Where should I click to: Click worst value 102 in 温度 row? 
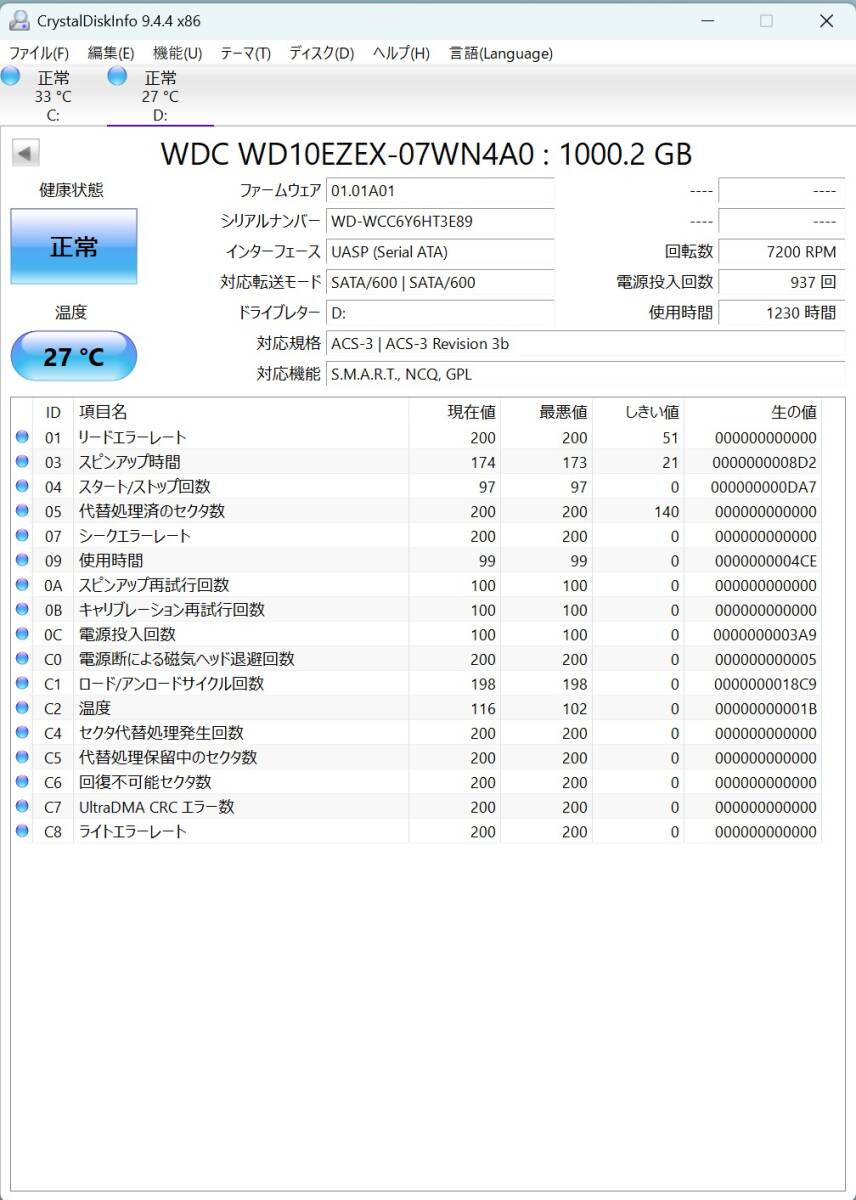coord(575,709)
